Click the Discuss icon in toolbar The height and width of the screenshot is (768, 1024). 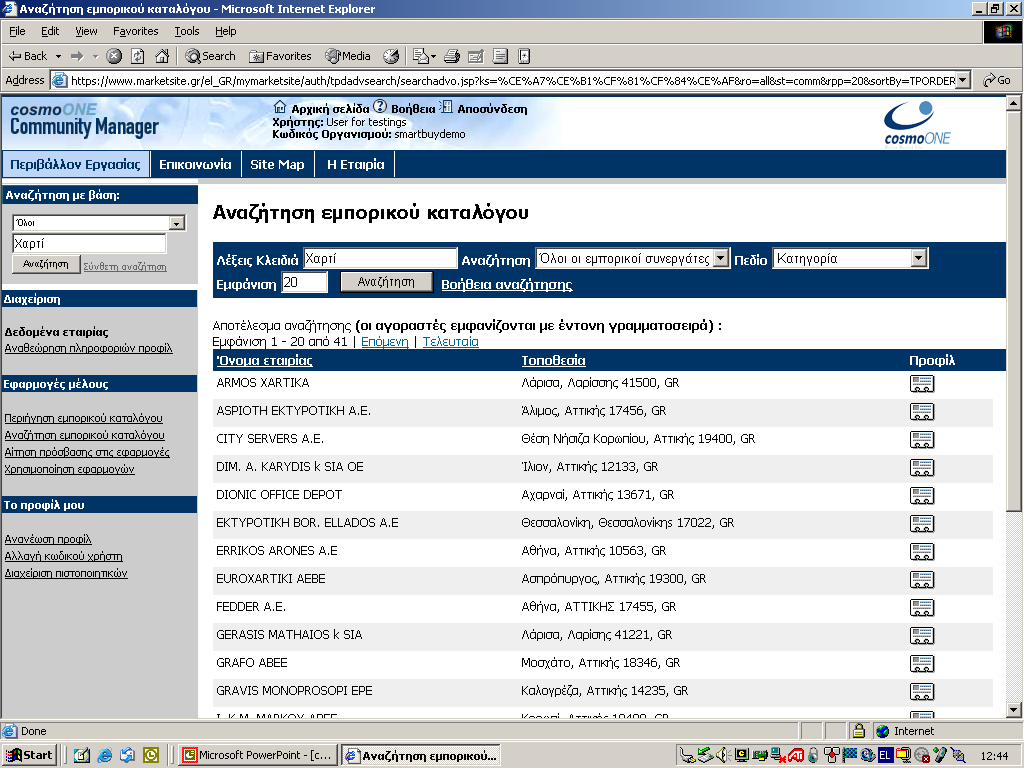[x=500, y=56]
